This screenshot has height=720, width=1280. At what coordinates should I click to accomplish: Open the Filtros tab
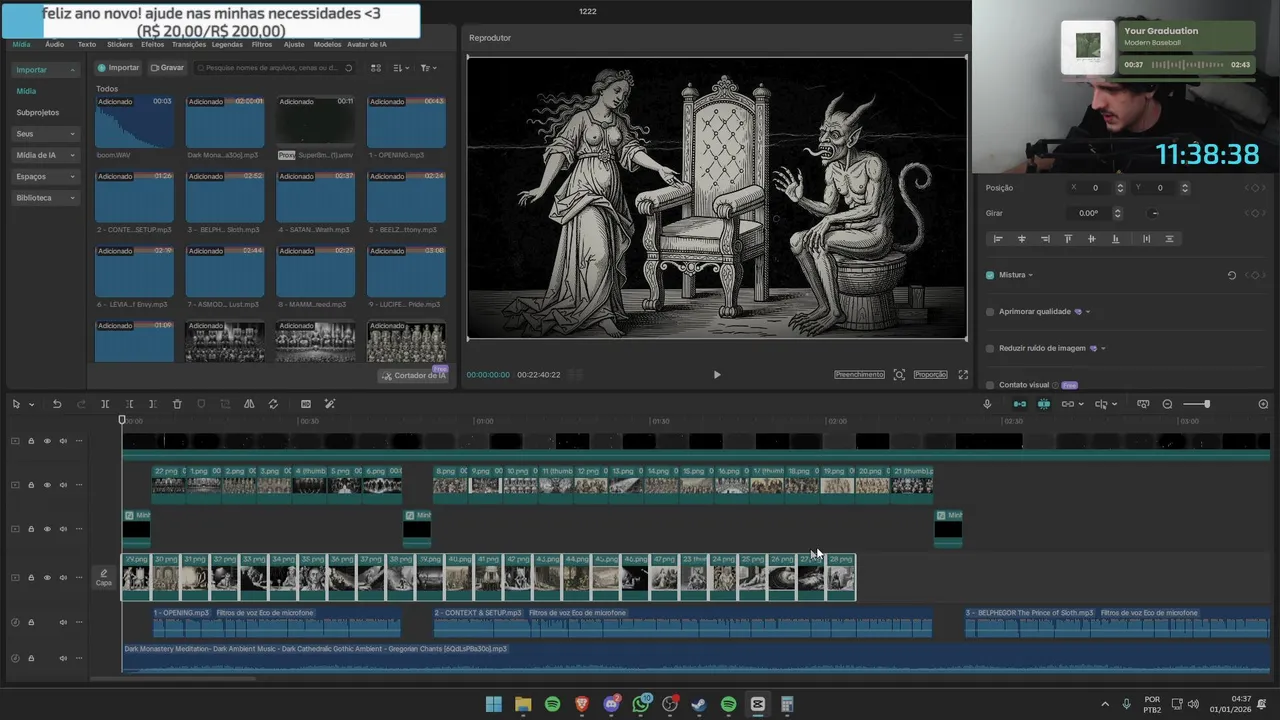point(262,44)
